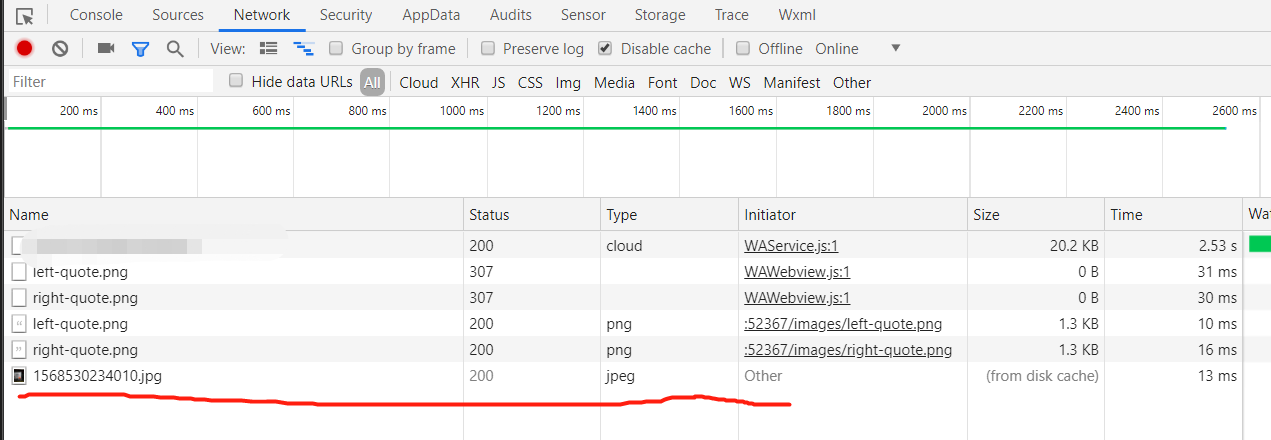
Task: Click the red record network log button
Action: (x=25, y=48)
